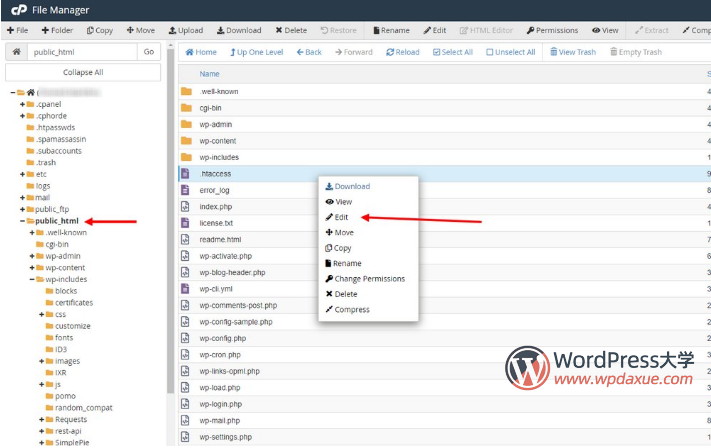This screenshot has width=711, height=448.
Task: Click the Rename tool in toolbar
Action: click(x=389, y=30)
